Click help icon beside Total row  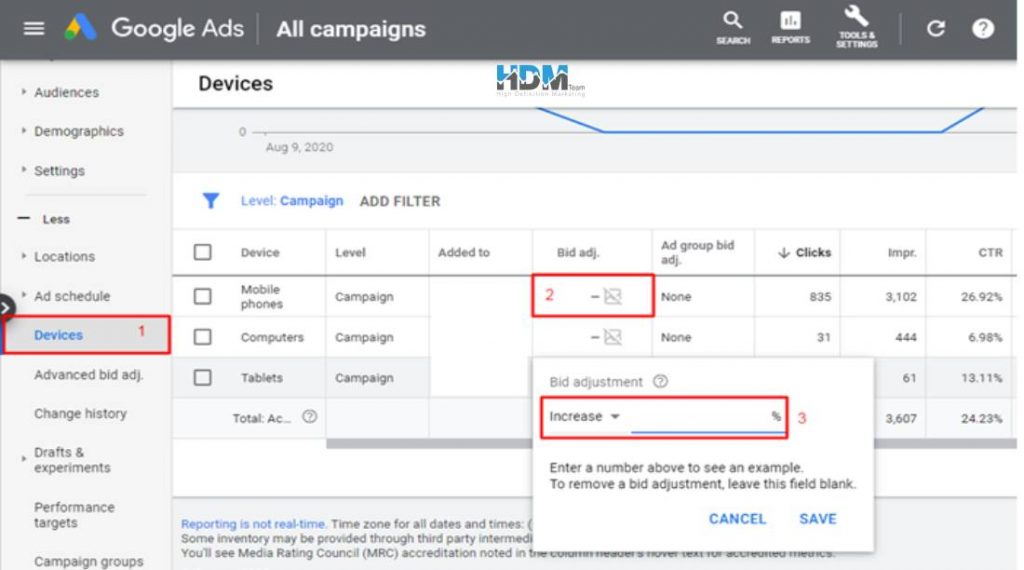point(310,417)
